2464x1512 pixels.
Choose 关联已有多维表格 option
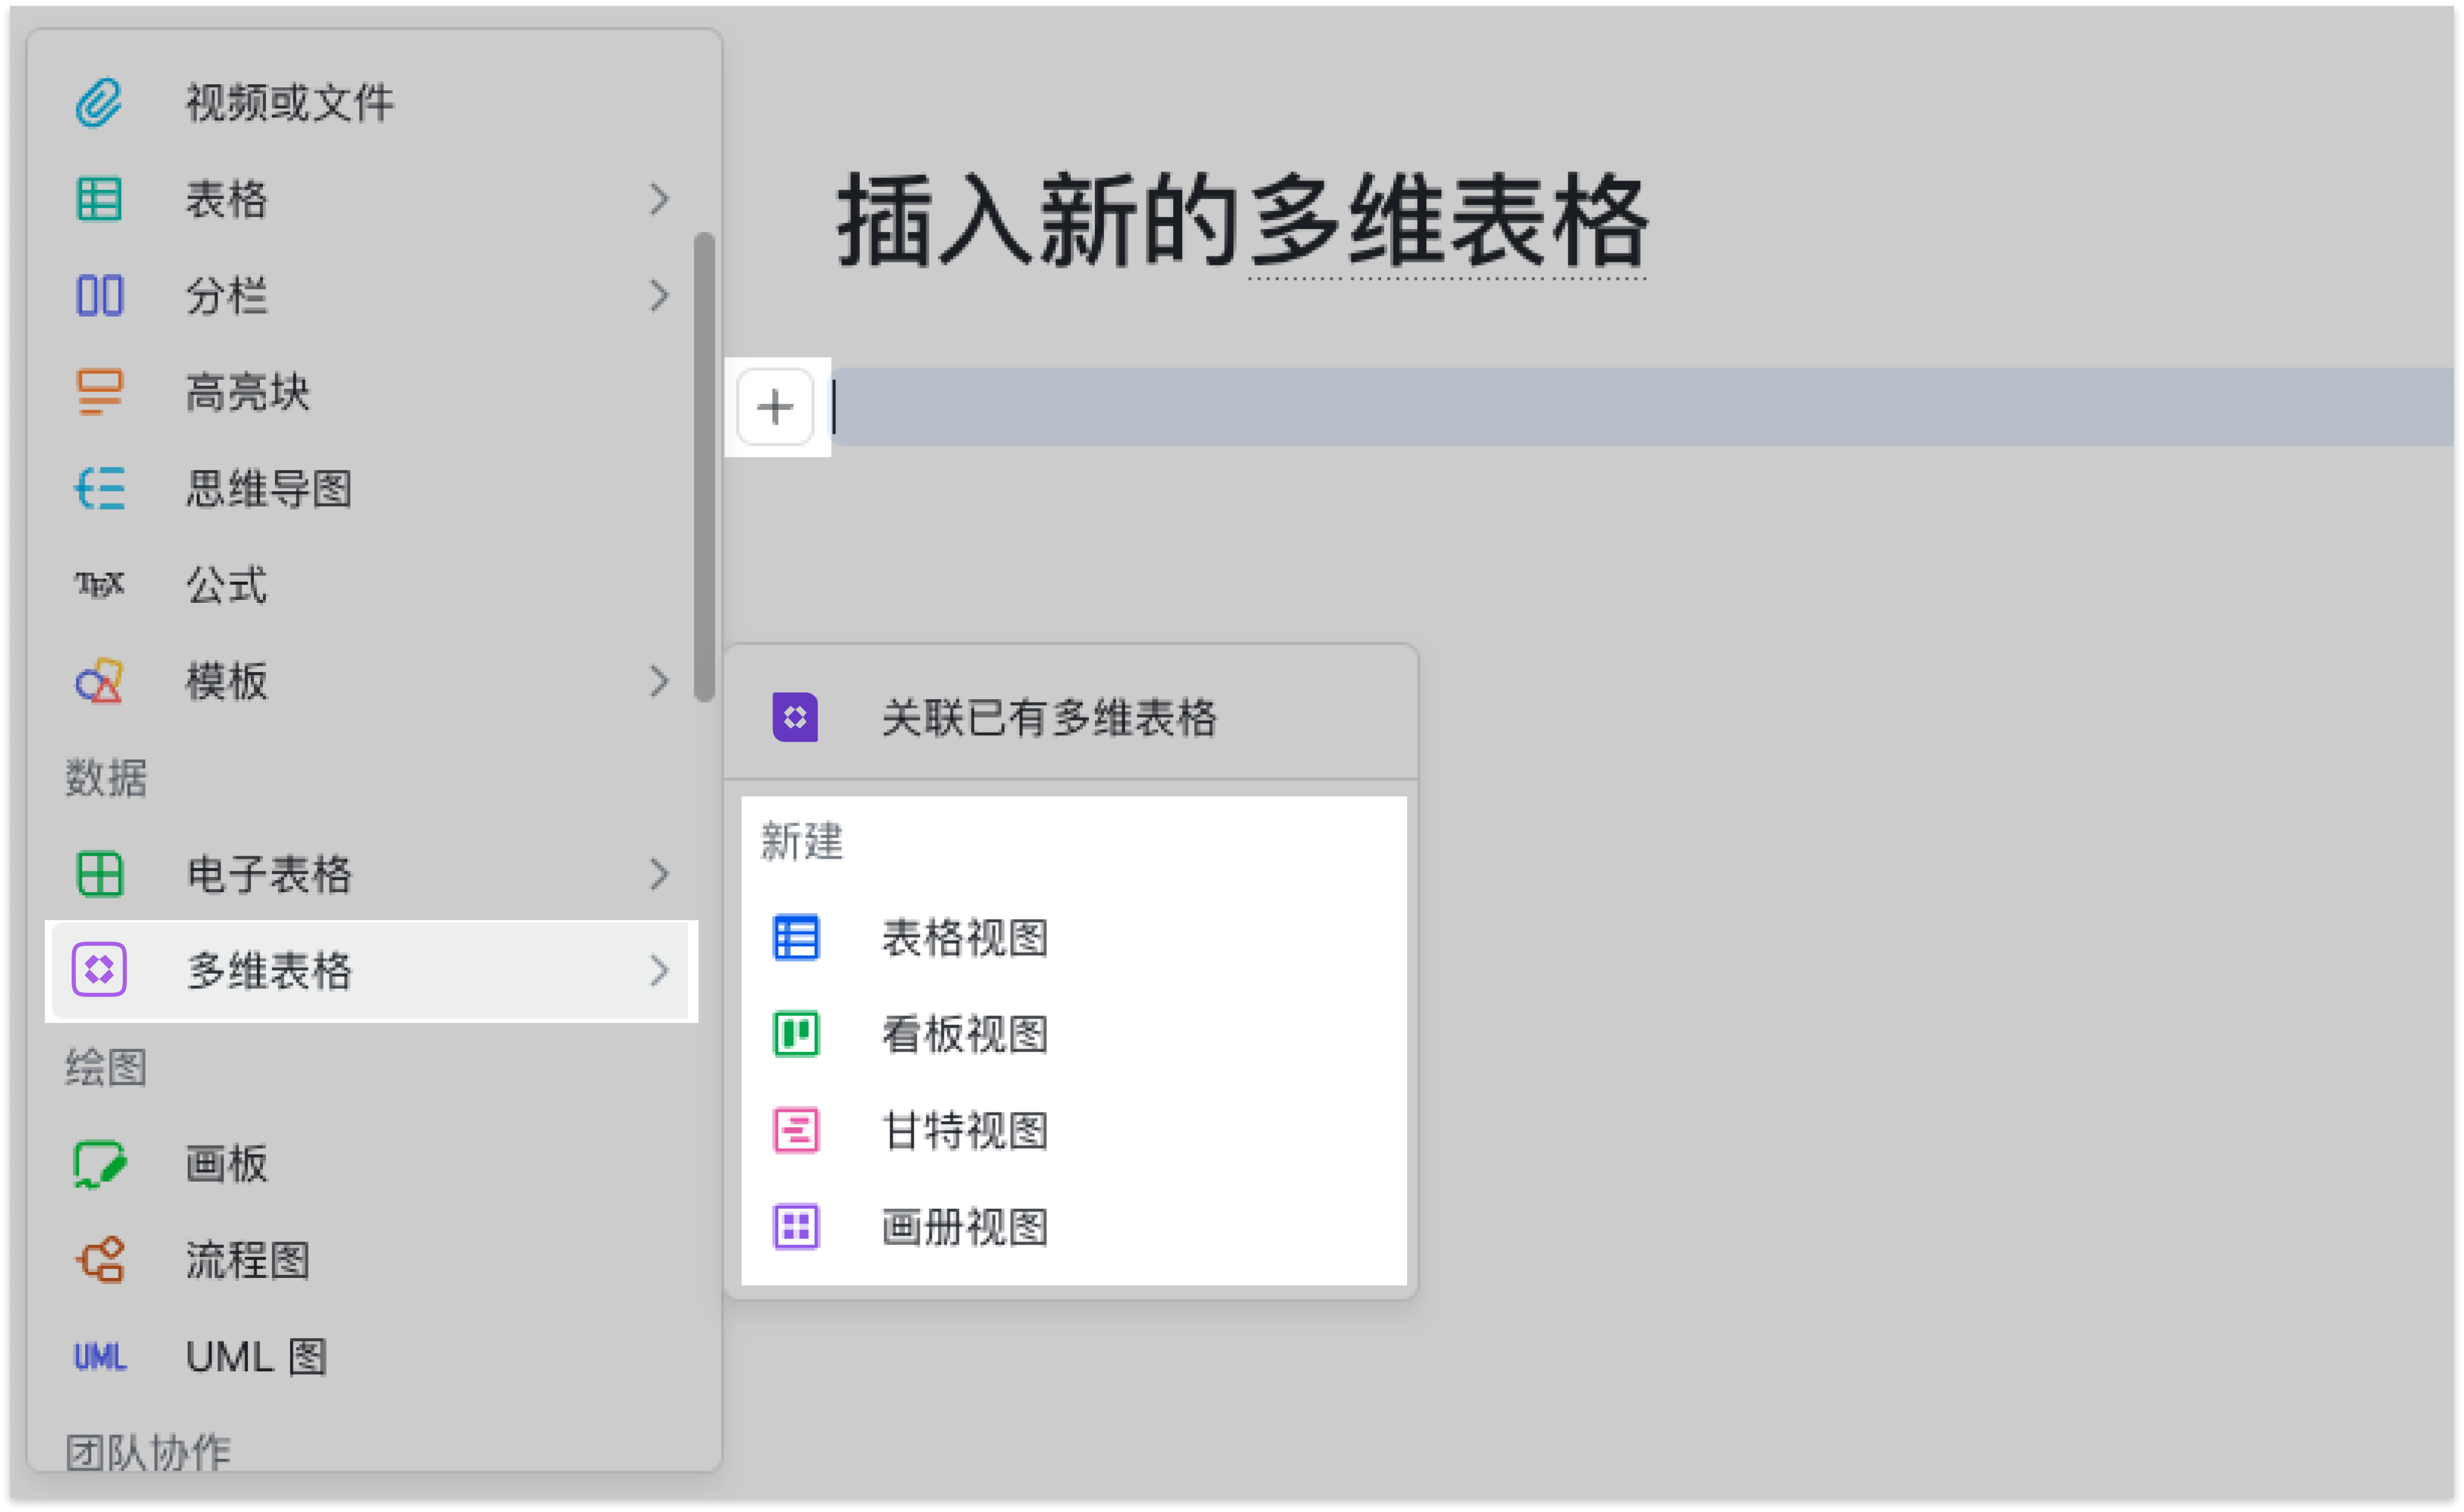pos(1072,718)
